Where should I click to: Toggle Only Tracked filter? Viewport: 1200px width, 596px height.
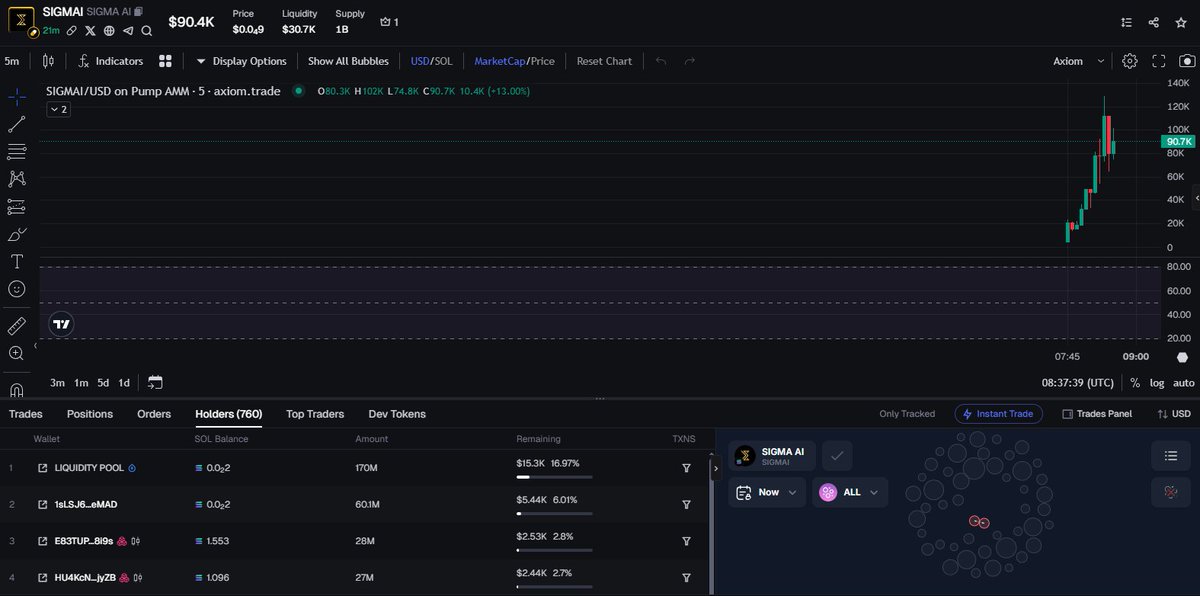[907, 414]
